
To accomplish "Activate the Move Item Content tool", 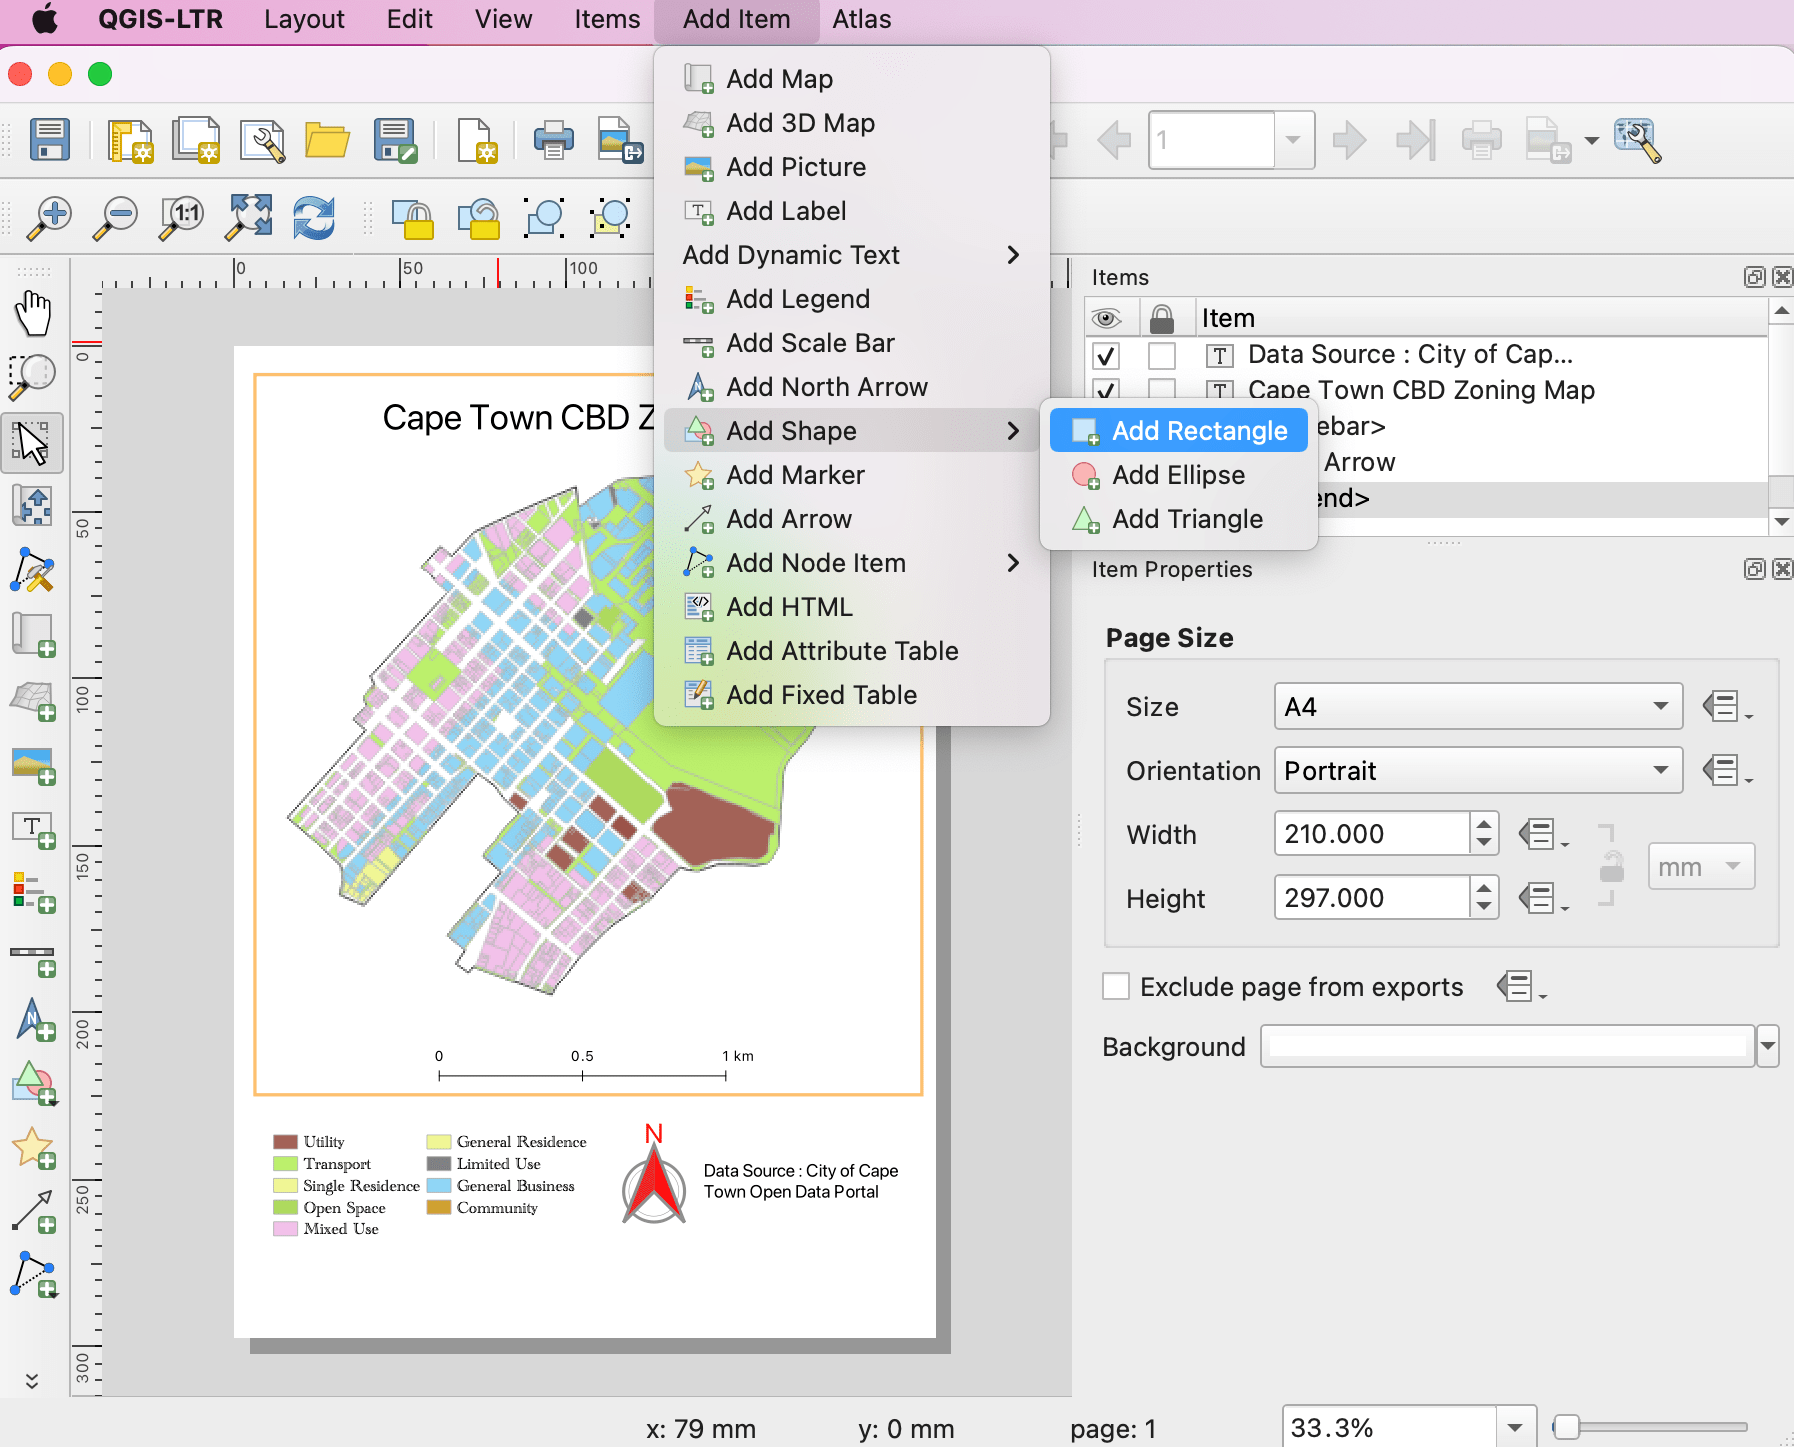I will tap(33, 505).
